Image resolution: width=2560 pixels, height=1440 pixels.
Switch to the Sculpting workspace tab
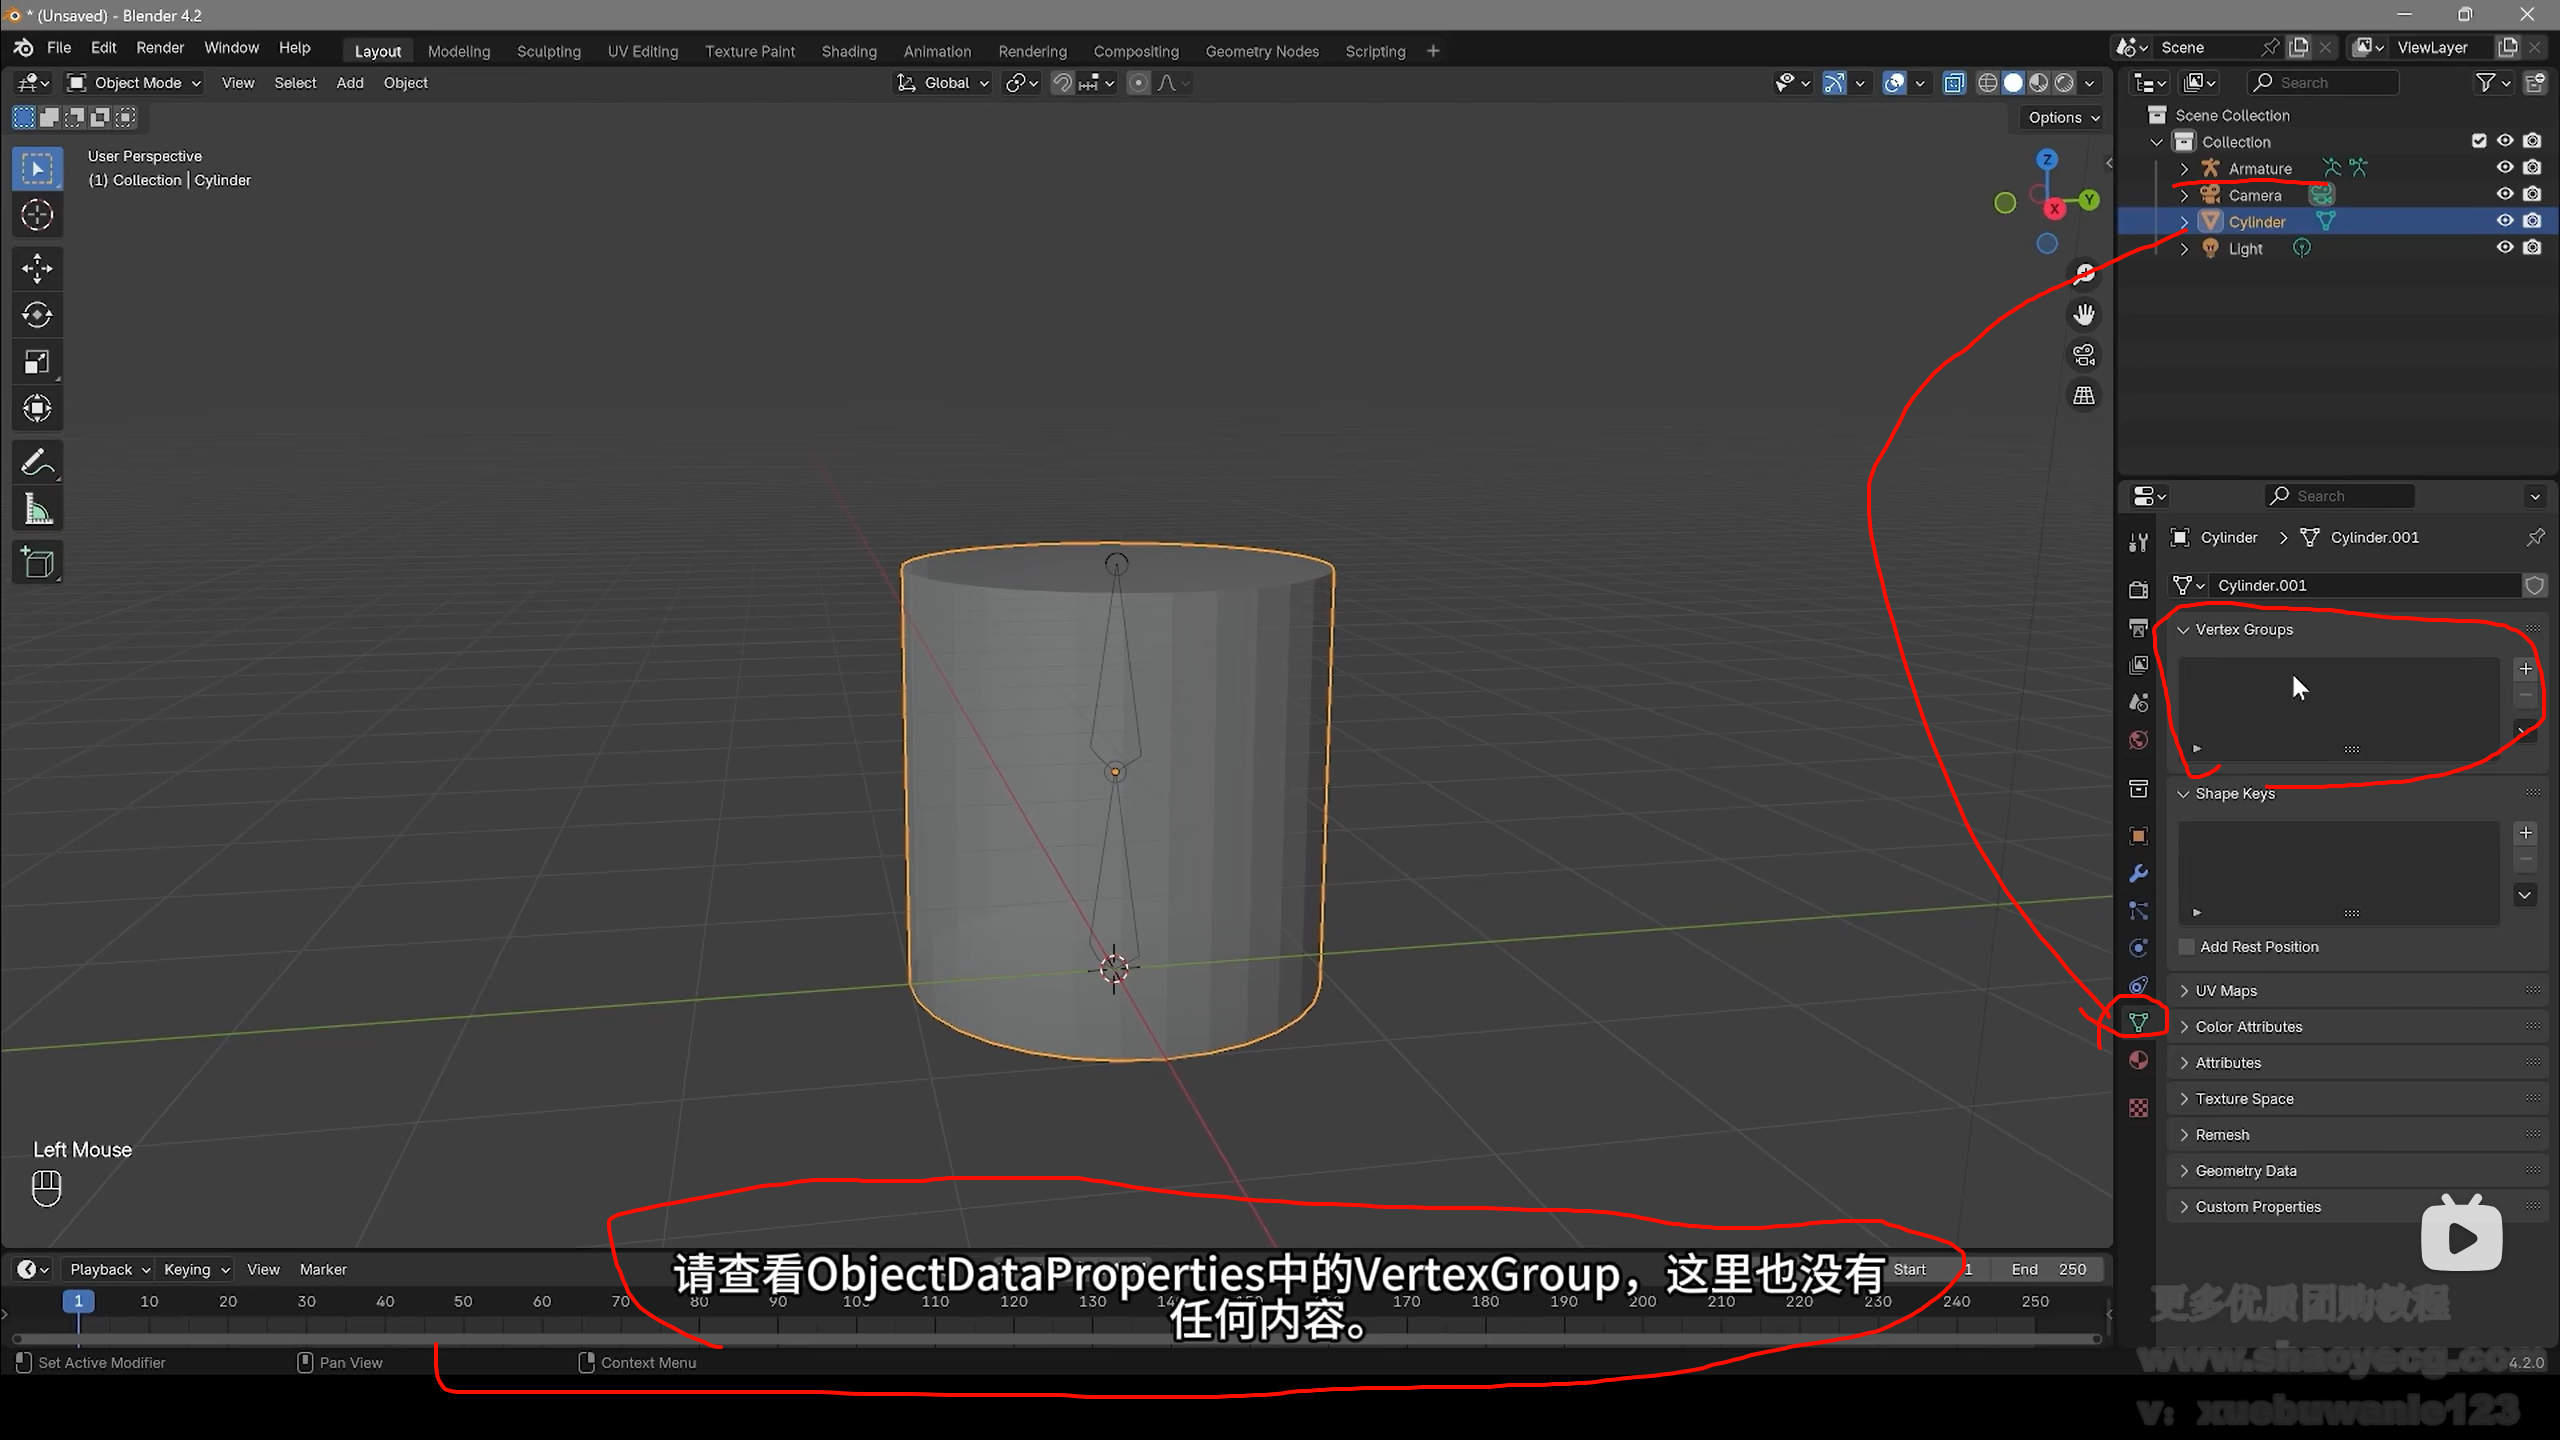548,51
